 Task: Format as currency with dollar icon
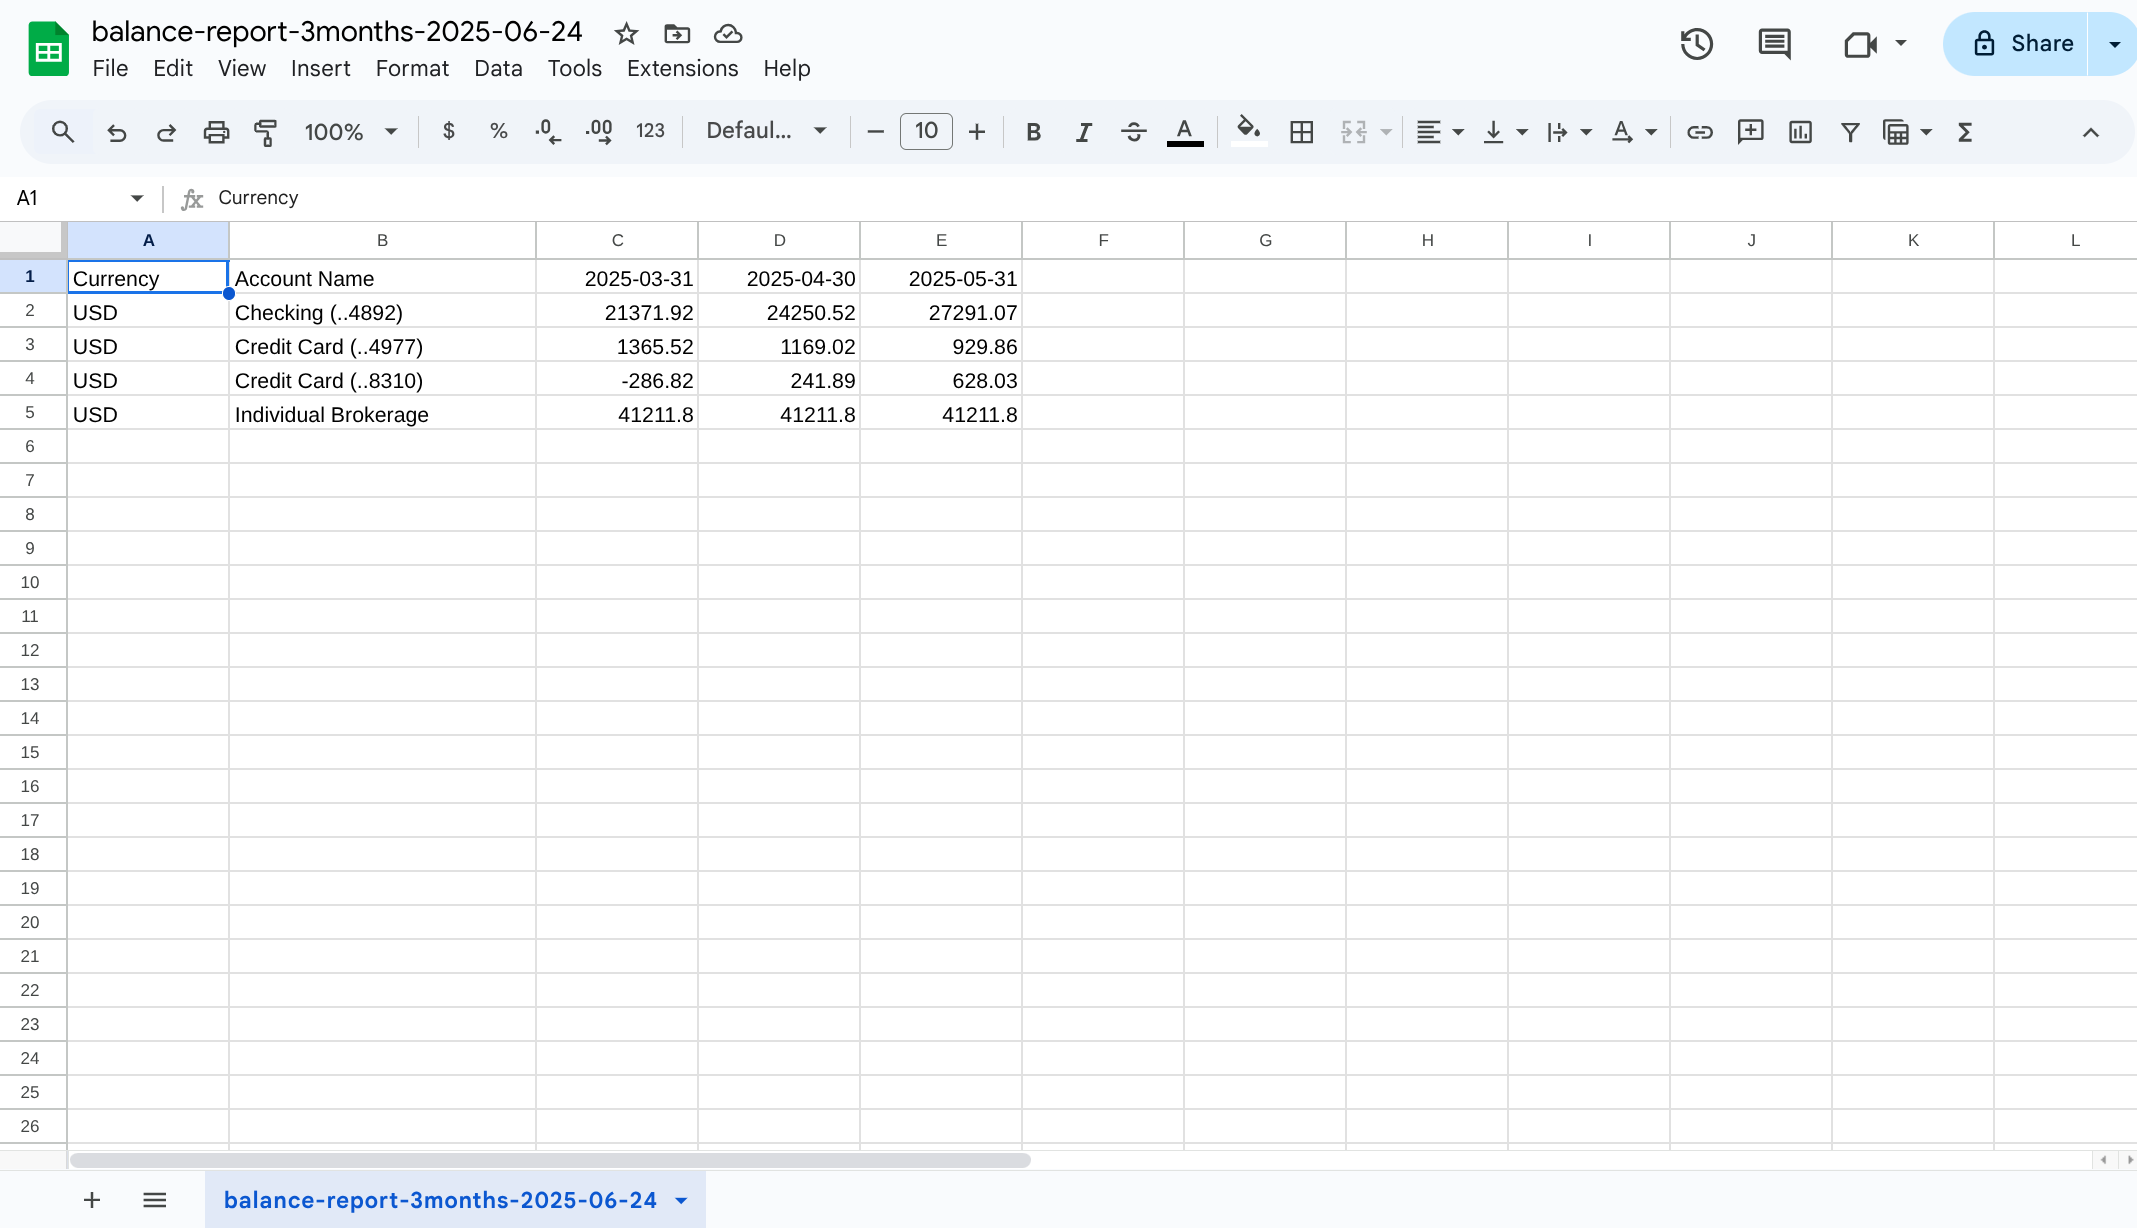(449, 132)
